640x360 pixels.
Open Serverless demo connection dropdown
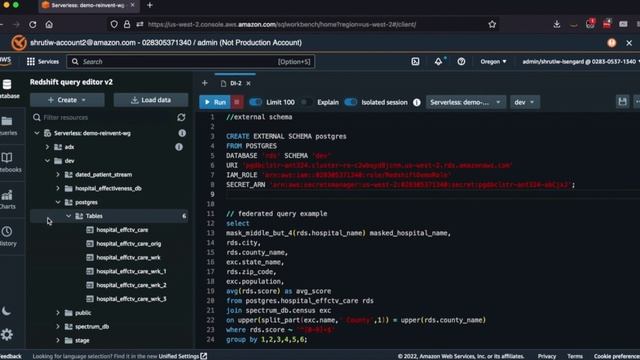pyautogui.click(x=466, y=102)
